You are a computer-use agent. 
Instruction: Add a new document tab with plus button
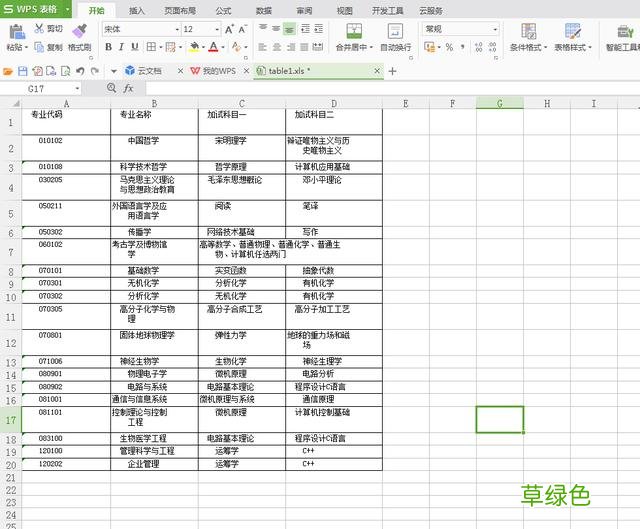[392, 71]
